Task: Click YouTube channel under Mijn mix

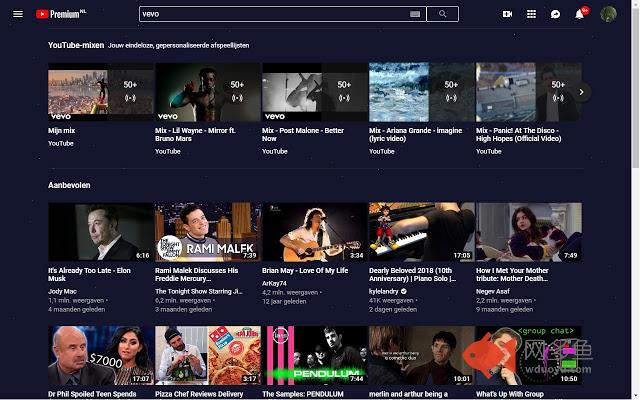Action: 61,143
